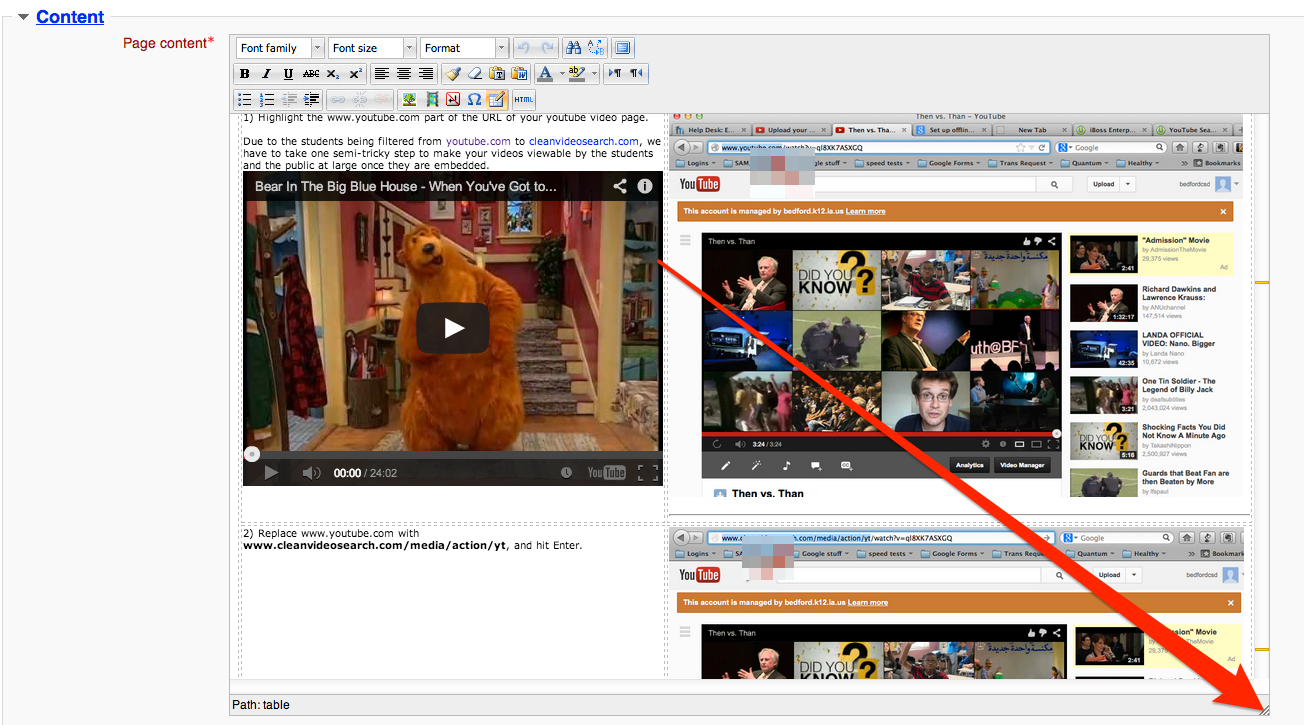Open the HTML source editor

523,99
